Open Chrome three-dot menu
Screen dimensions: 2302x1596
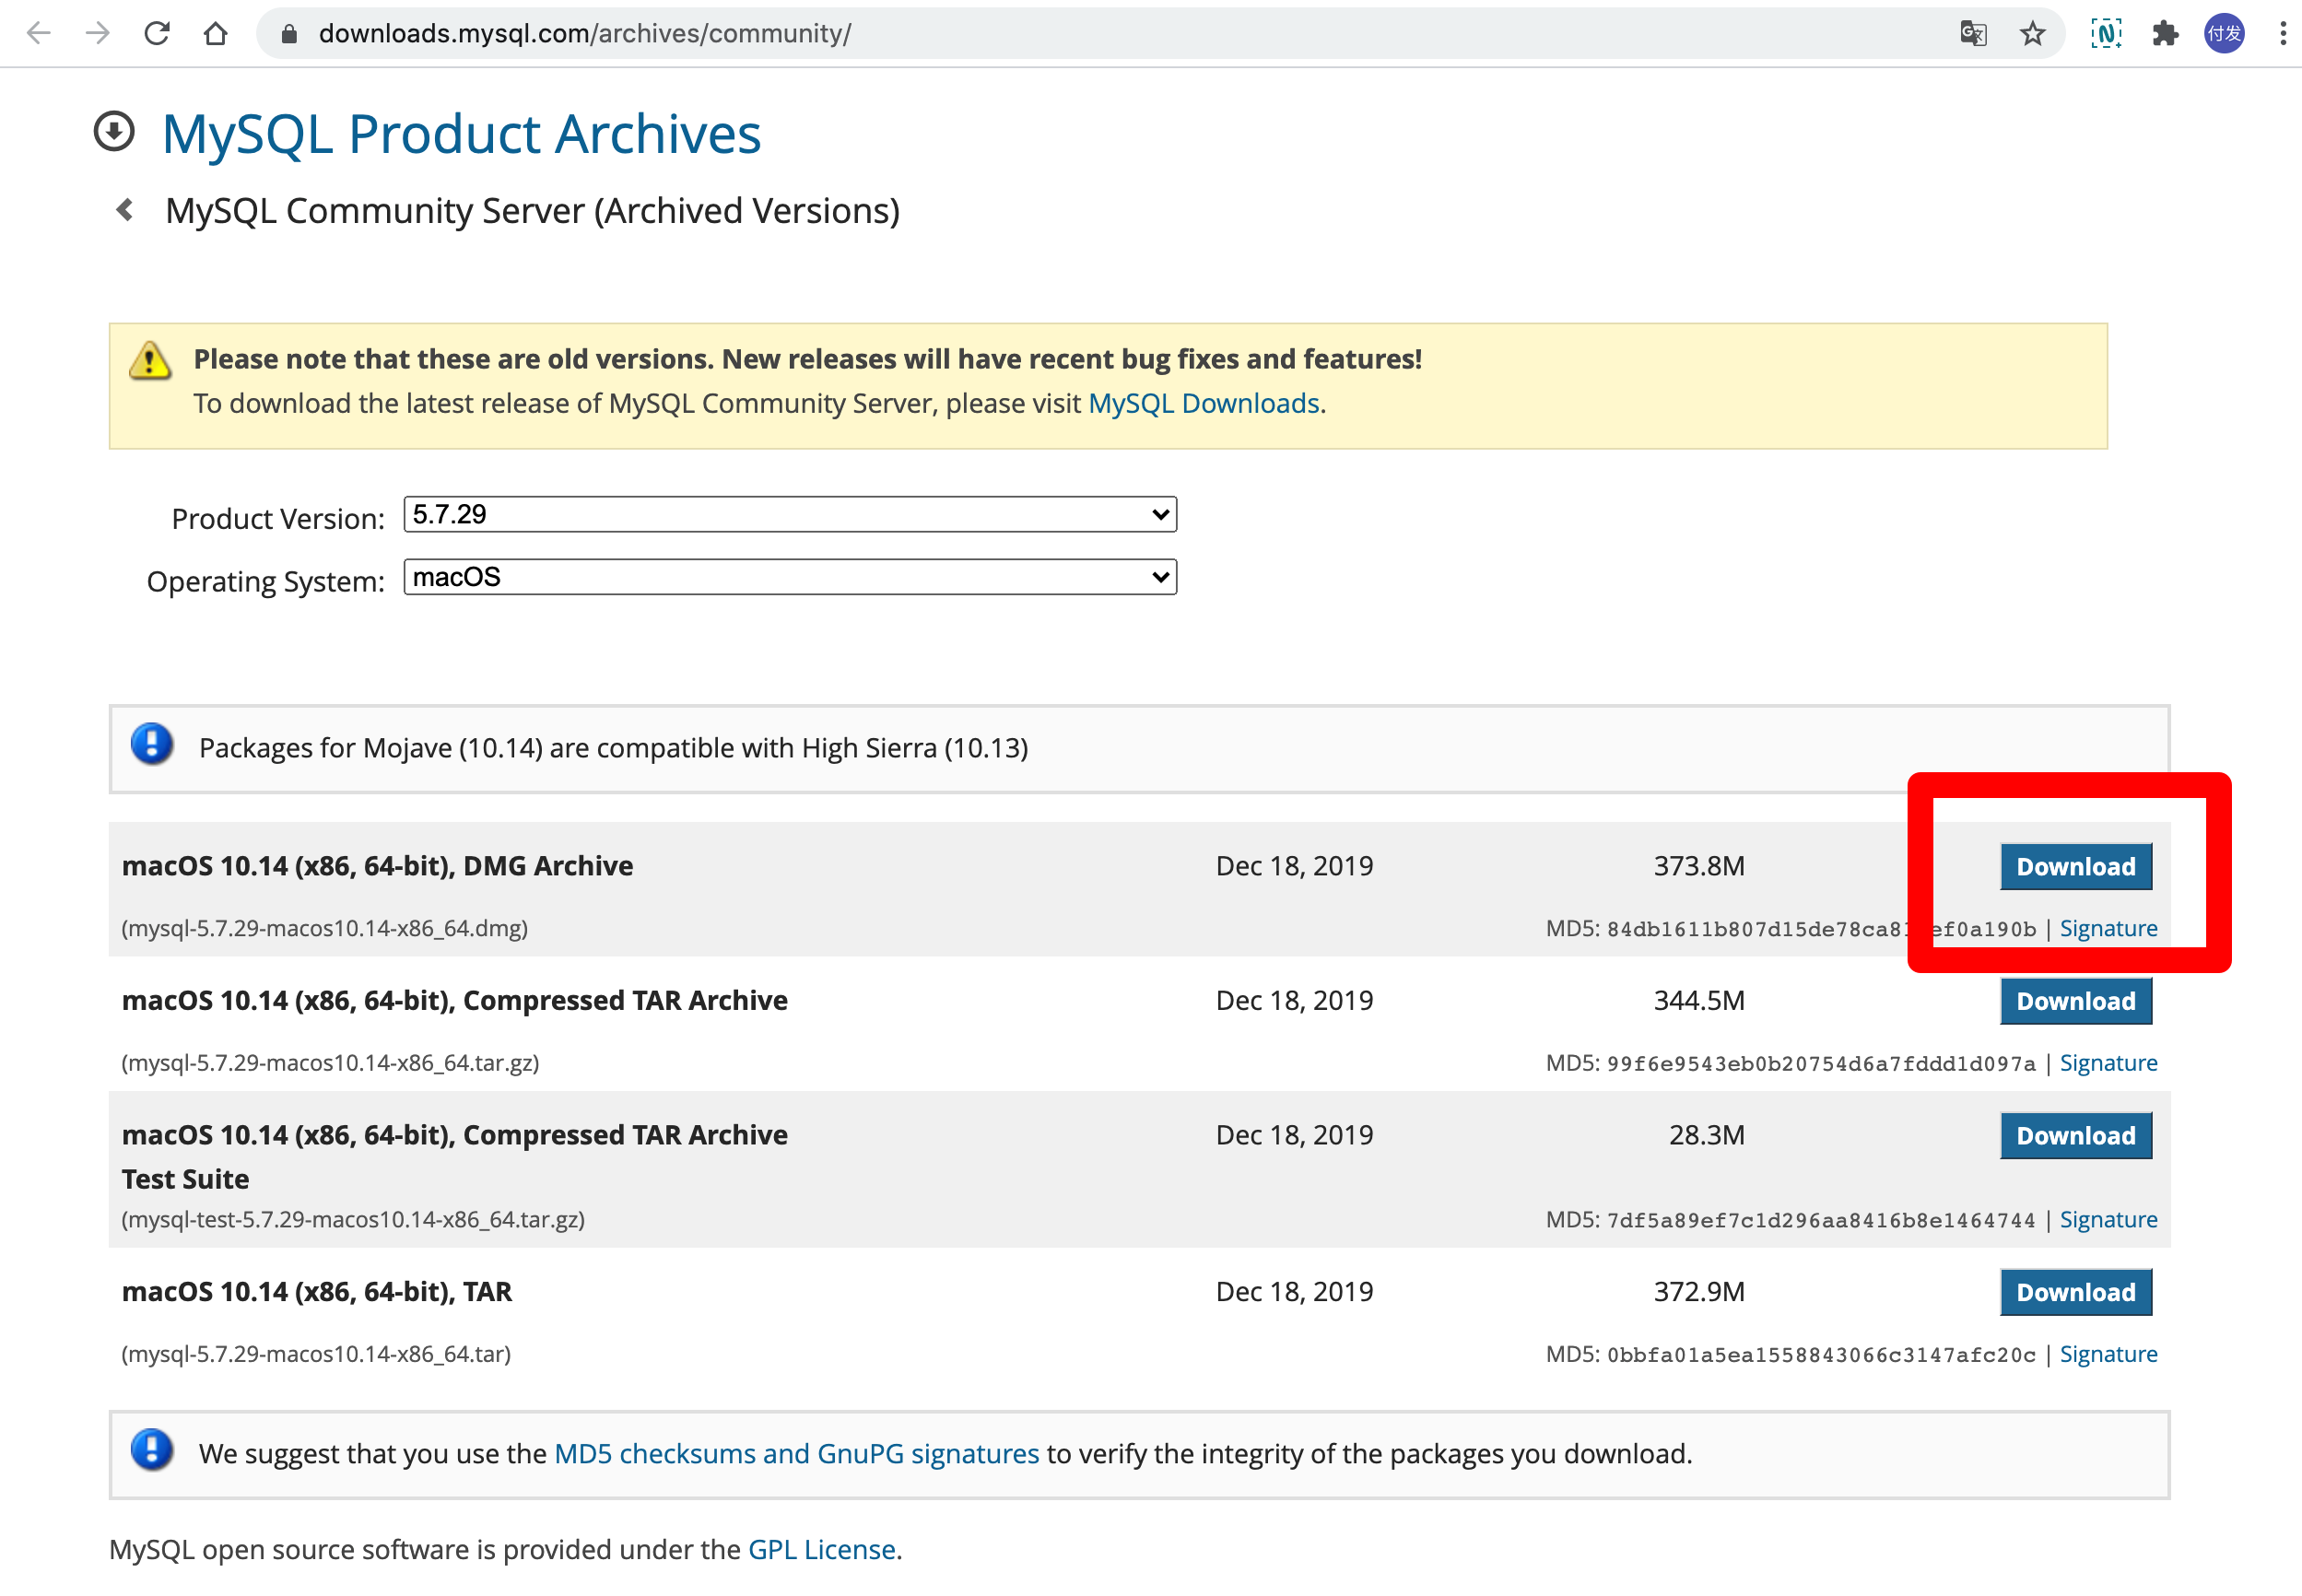(2282, 33)
